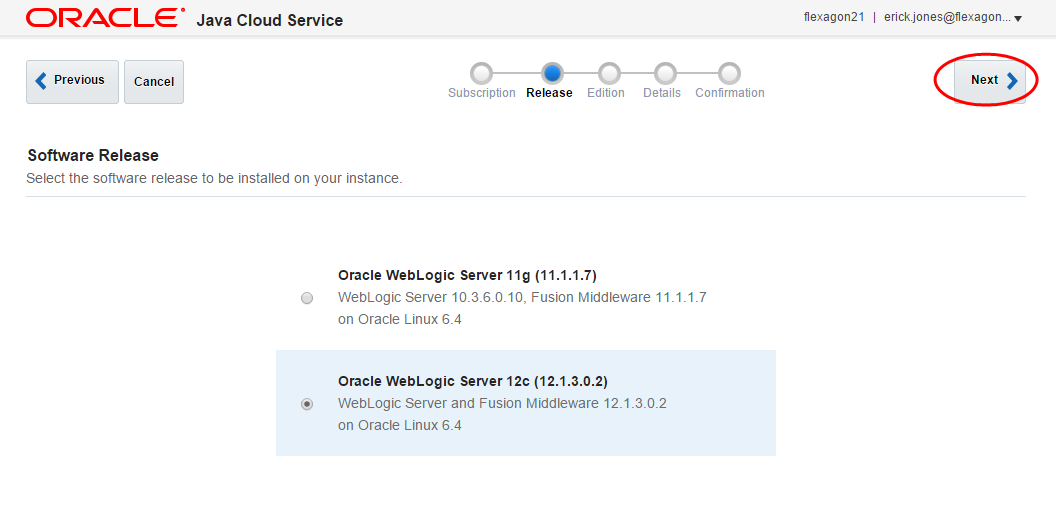
Task: Click the flexagon21 domain name
Action: (834, 18)
